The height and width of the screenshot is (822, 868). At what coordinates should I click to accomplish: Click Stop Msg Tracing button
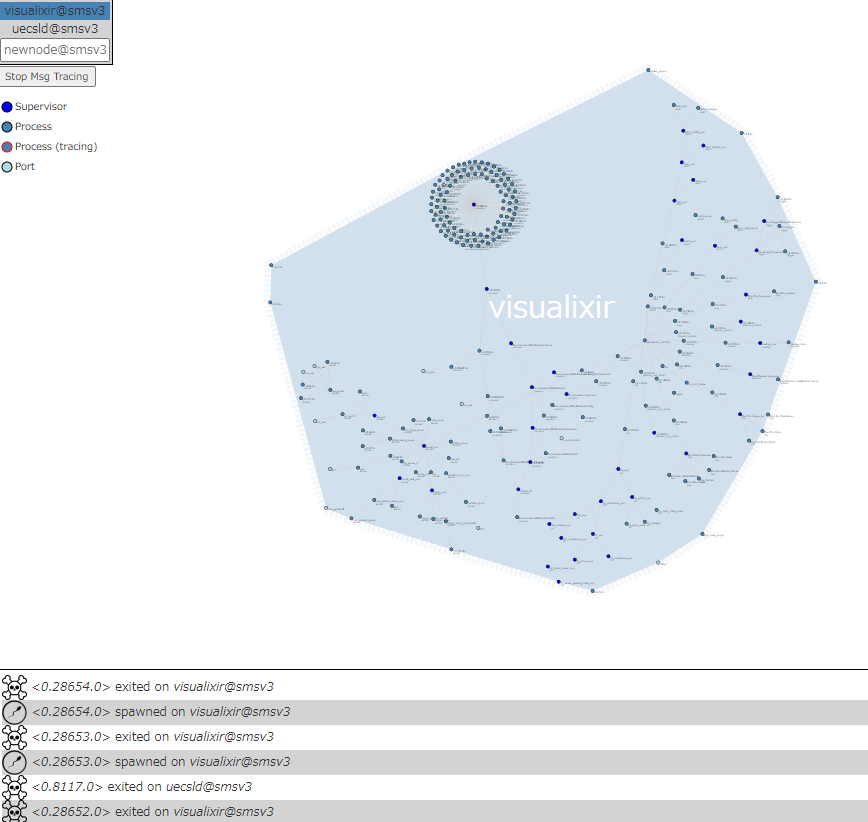point(47,76)
